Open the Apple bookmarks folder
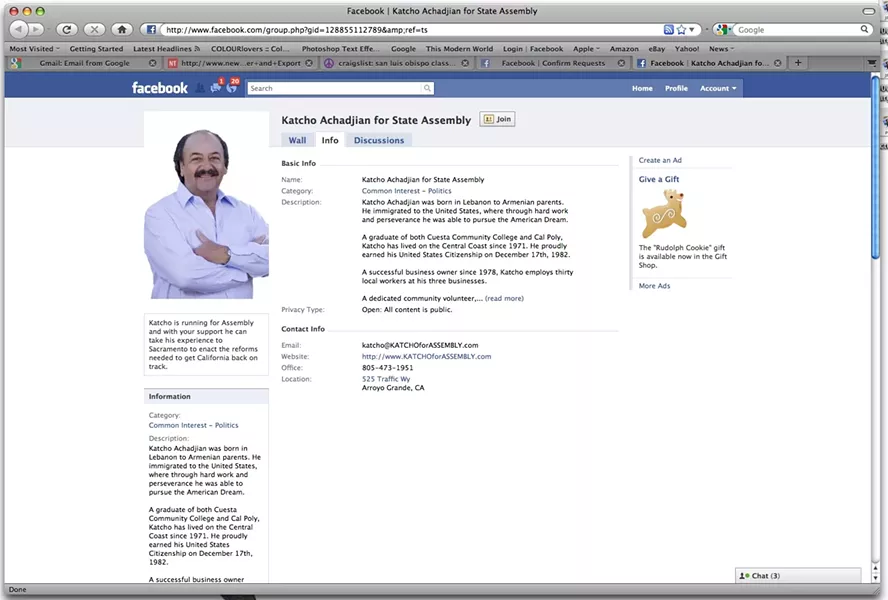Viewport: 888px width, 600px height. click(586, 49)
